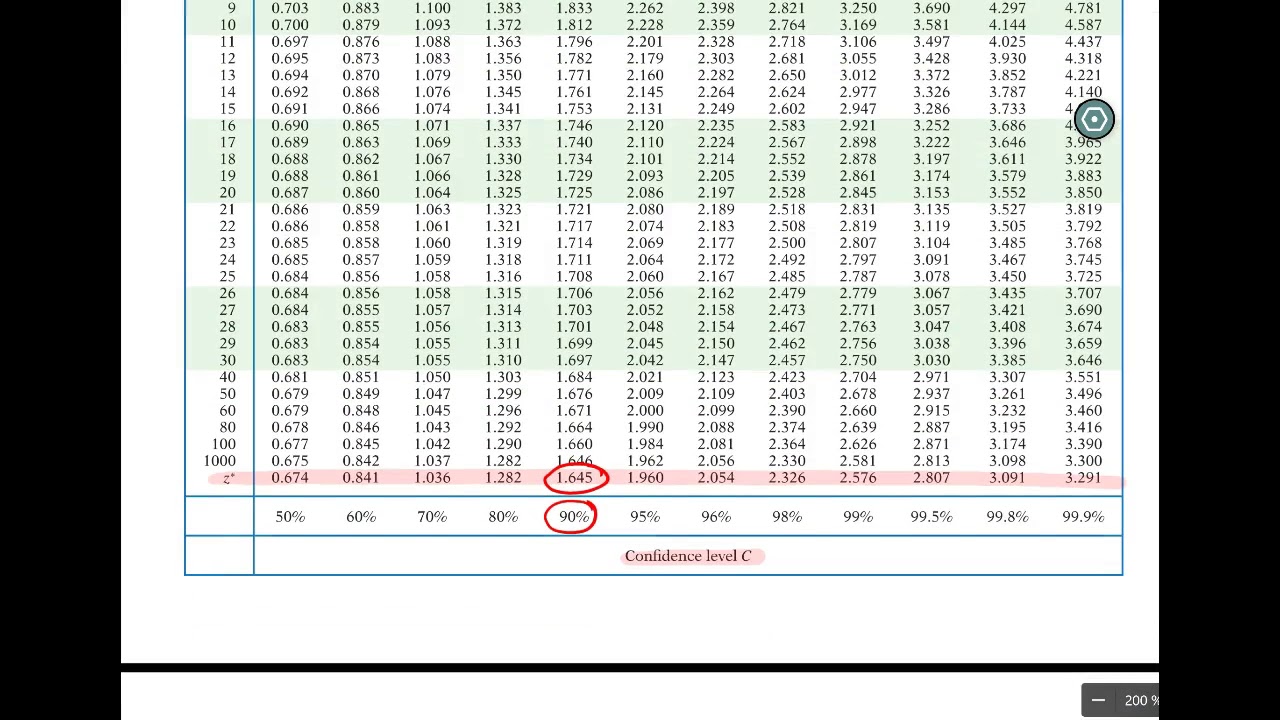
Task: Click the 50% confidence level label
Action: click(290, 517)
